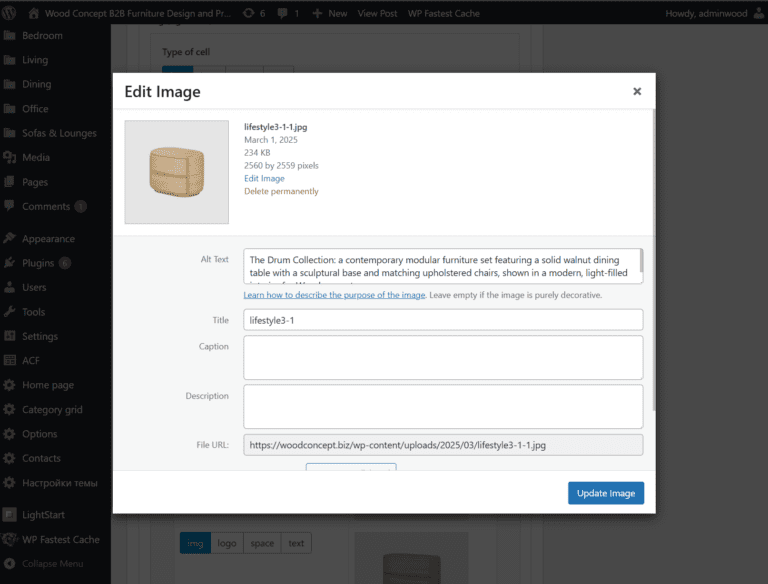Select the space cell type
The height and width of the screenshot is (584, 768).
pyautogui.click(x=262, y=543)
